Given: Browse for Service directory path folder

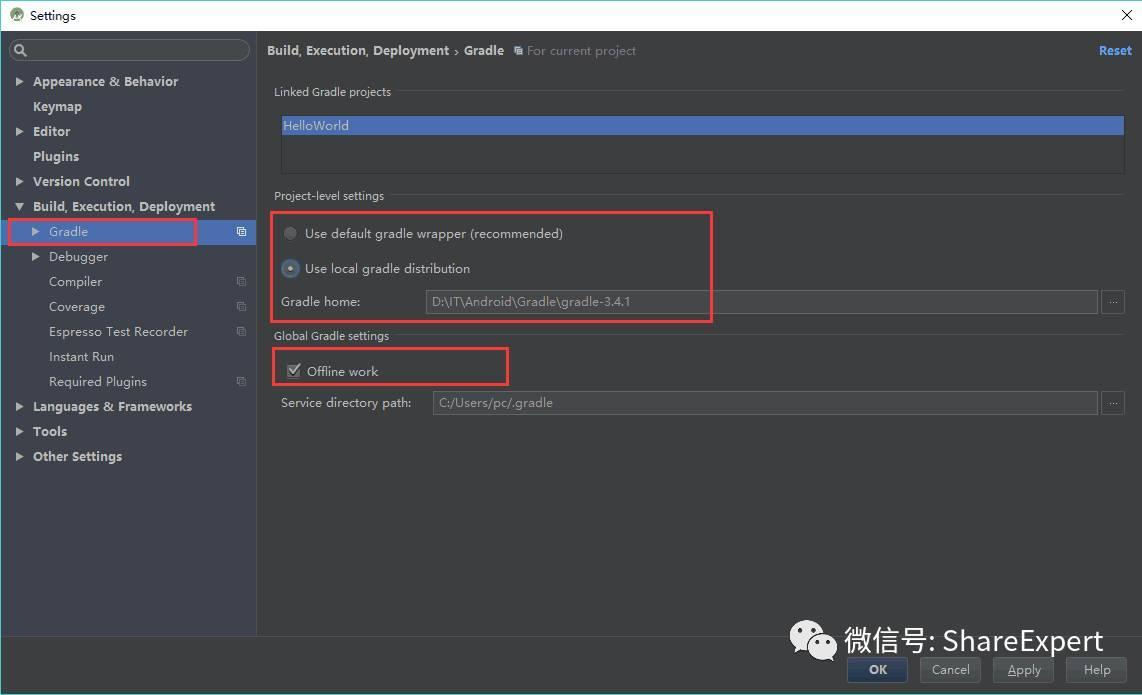Looking at the screenshot, I should [1113, 403].
